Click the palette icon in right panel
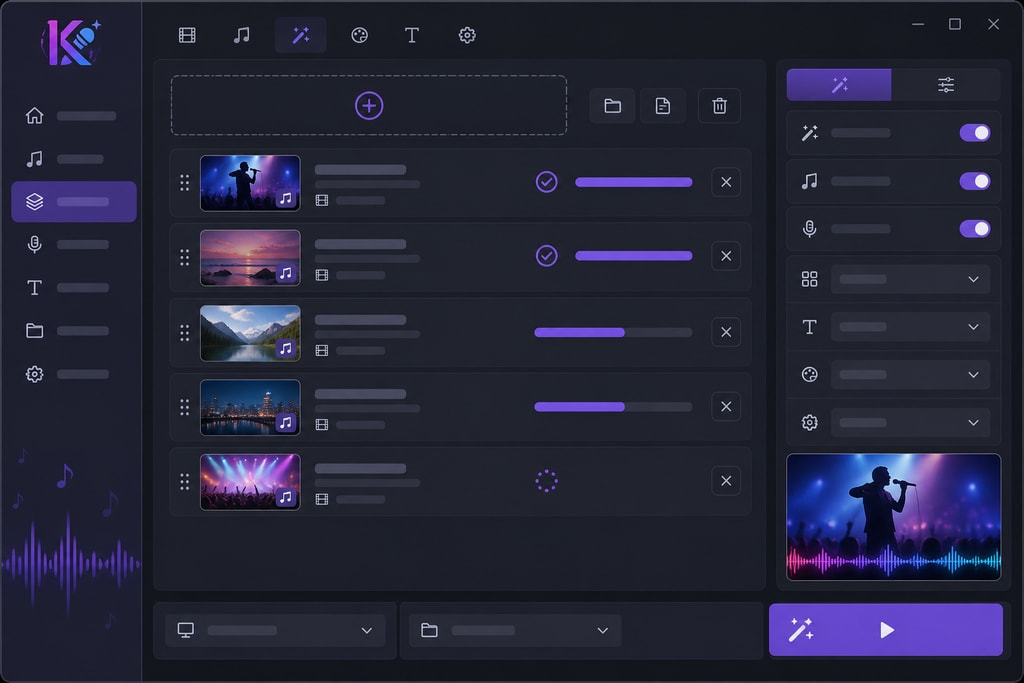 809,374
